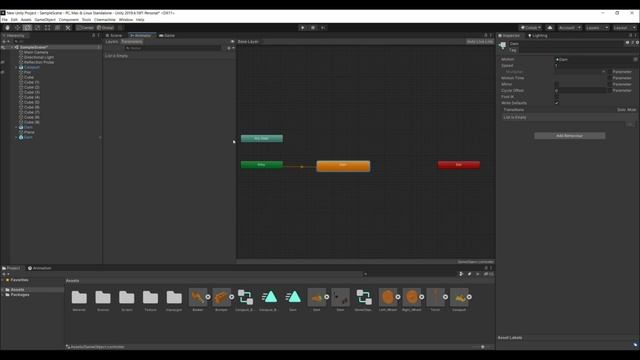Switch to the Animation tab in bottom panel
Viewport: 640px width, 360px height.
[40, 268]
